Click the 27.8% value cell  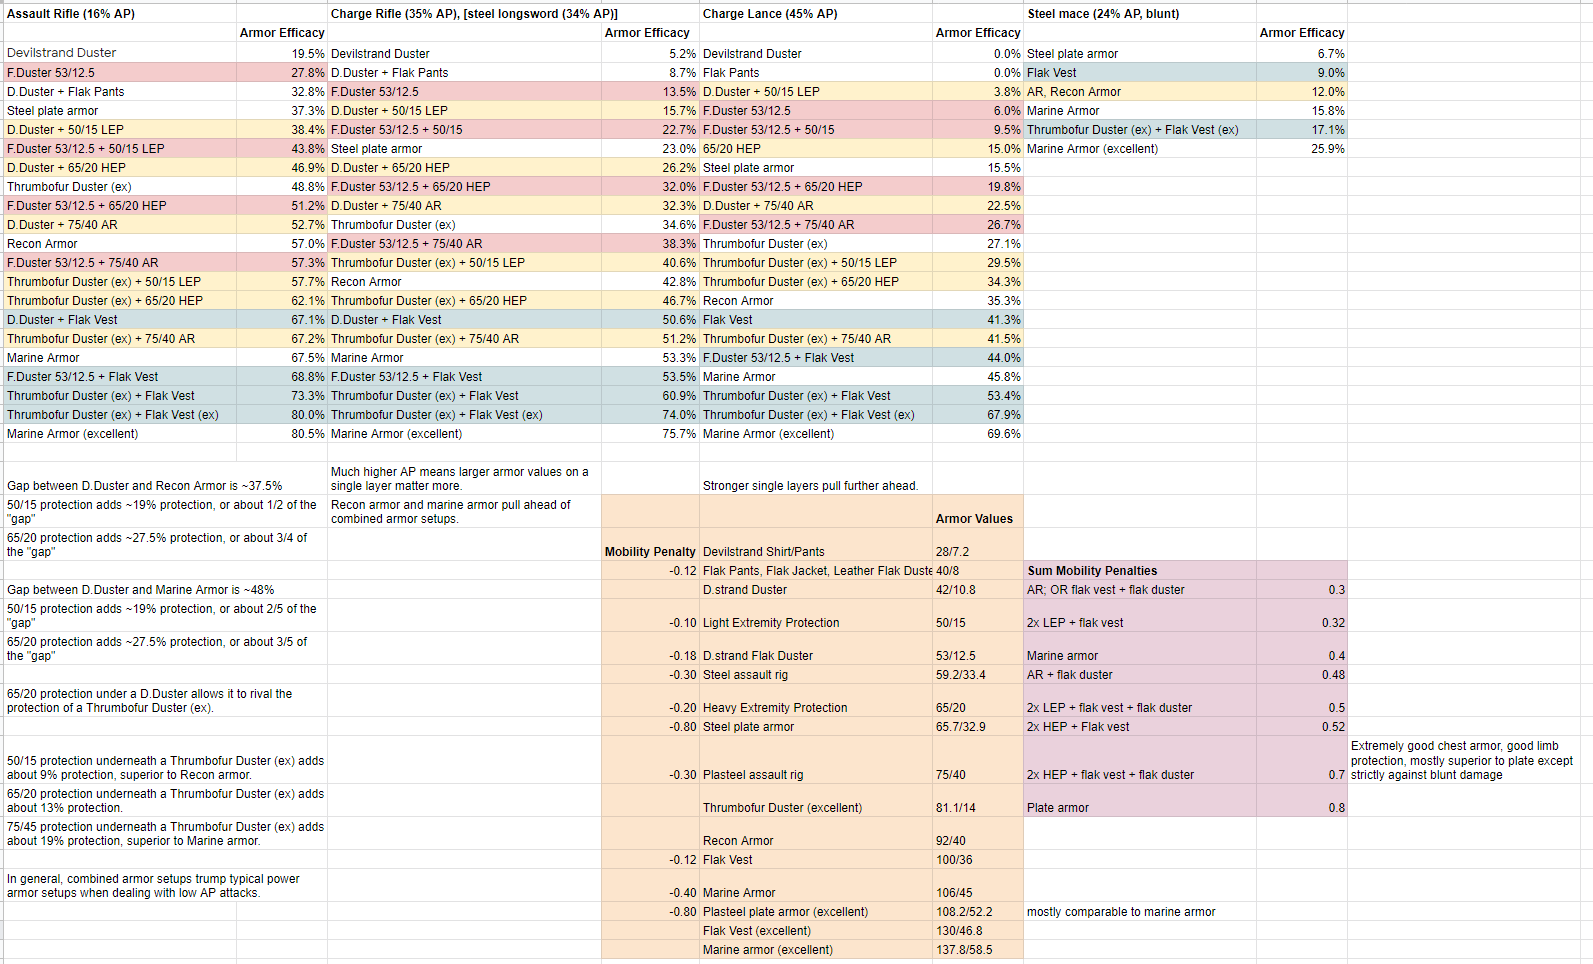click(282, 73)
